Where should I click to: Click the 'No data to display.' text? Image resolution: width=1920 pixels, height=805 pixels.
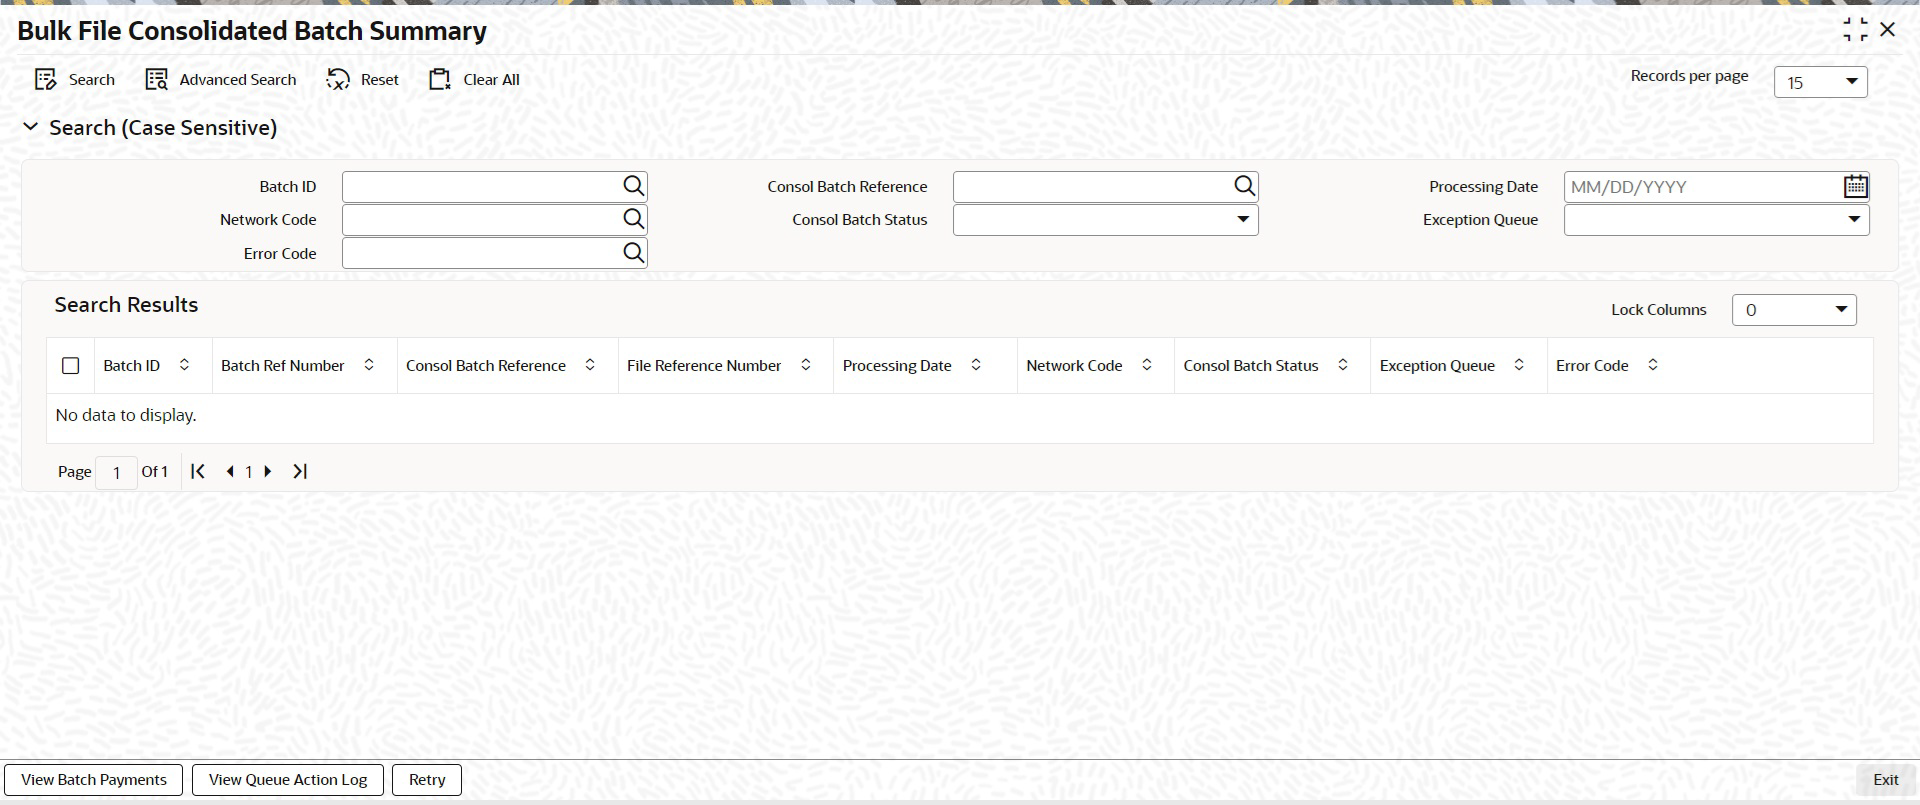[x=126, y=415]
